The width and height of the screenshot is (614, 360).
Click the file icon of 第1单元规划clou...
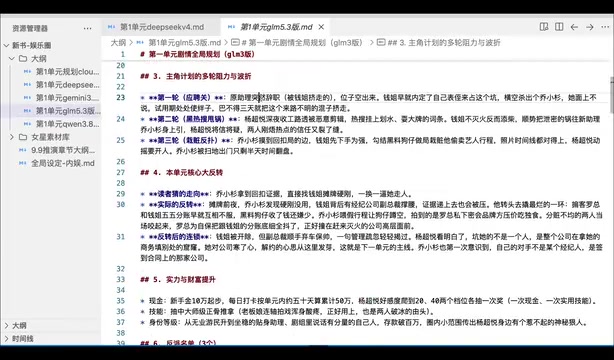pyautogui.click(x=27, y=72)
